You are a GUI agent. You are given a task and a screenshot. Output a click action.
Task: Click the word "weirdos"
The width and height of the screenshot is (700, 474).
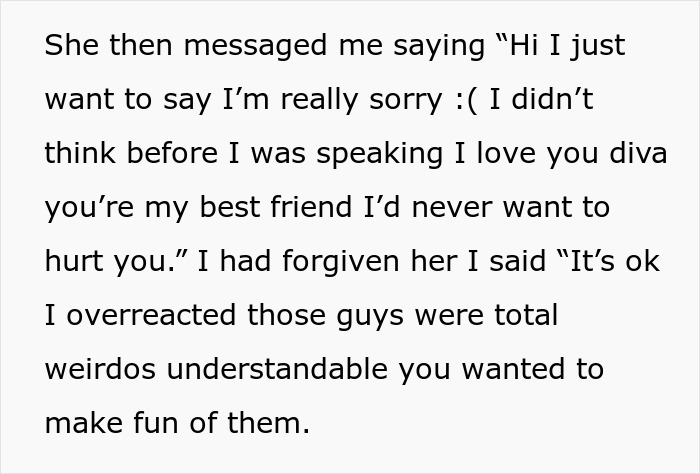coord(100,369)
